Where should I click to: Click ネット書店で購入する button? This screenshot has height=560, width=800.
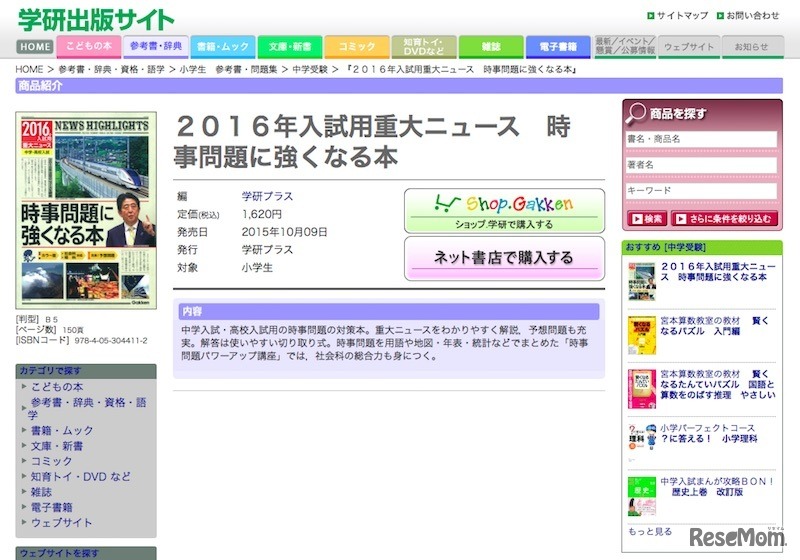(504, 258)
